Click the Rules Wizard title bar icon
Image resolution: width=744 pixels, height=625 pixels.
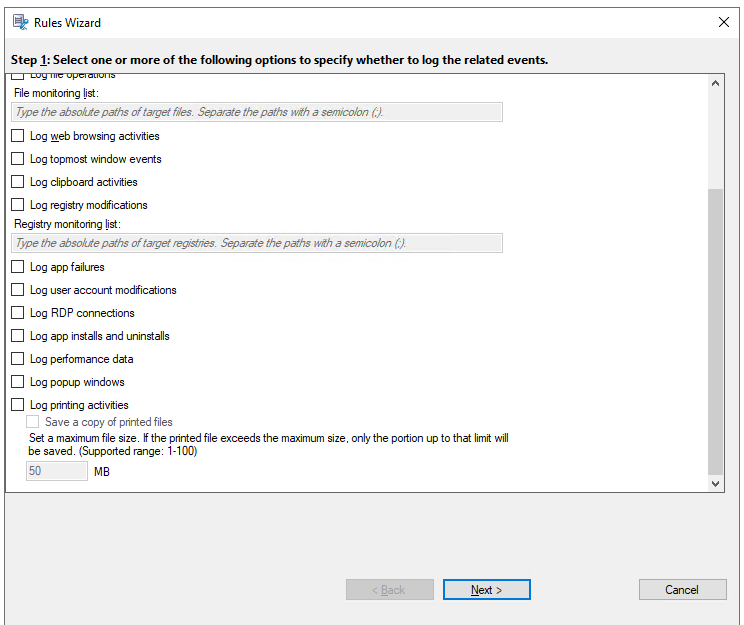click(x=20, y=22)
